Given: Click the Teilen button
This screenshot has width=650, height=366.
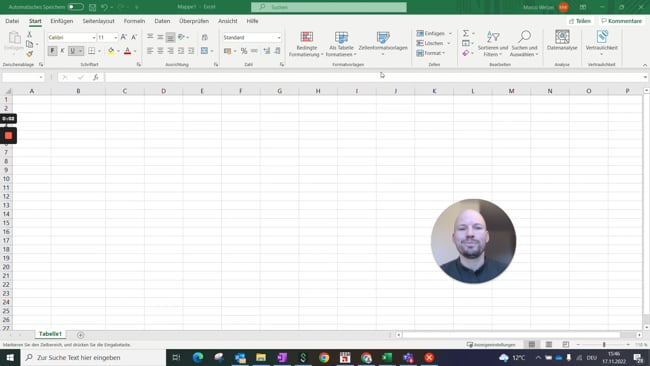Looking at the screenshot, I should pos(580,21).
